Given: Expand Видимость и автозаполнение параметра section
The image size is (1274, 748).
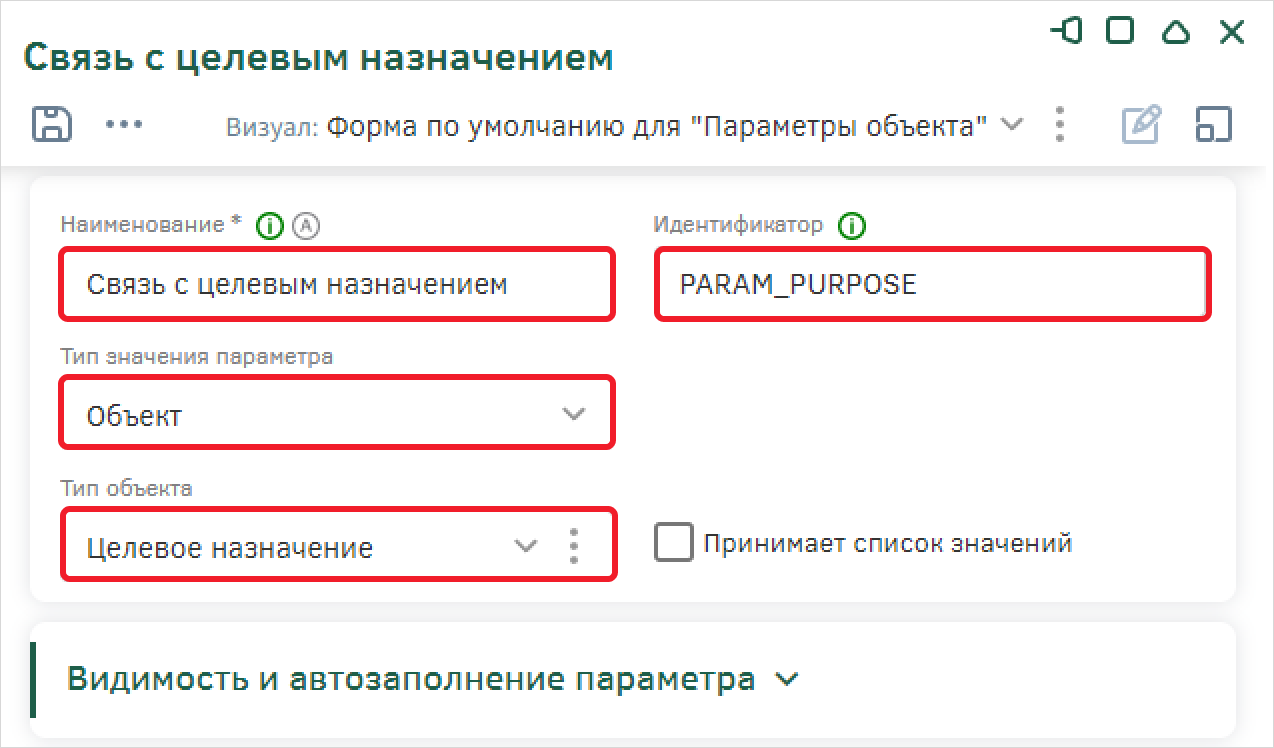Looking at the screenshot, I should click(x=433, y=679).
